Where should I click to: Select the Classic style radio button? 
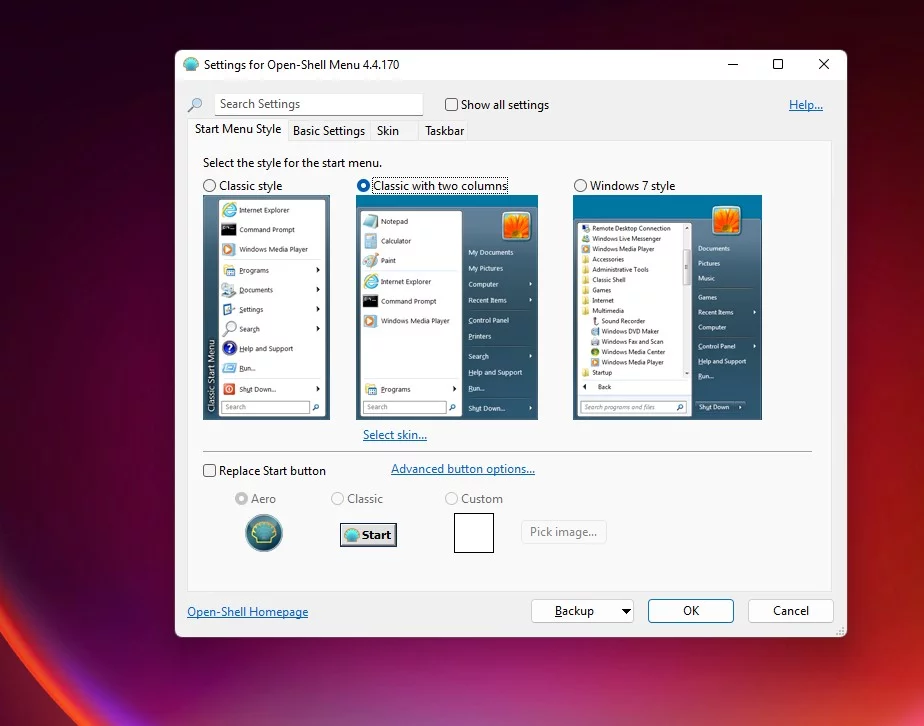click(209, 186)
